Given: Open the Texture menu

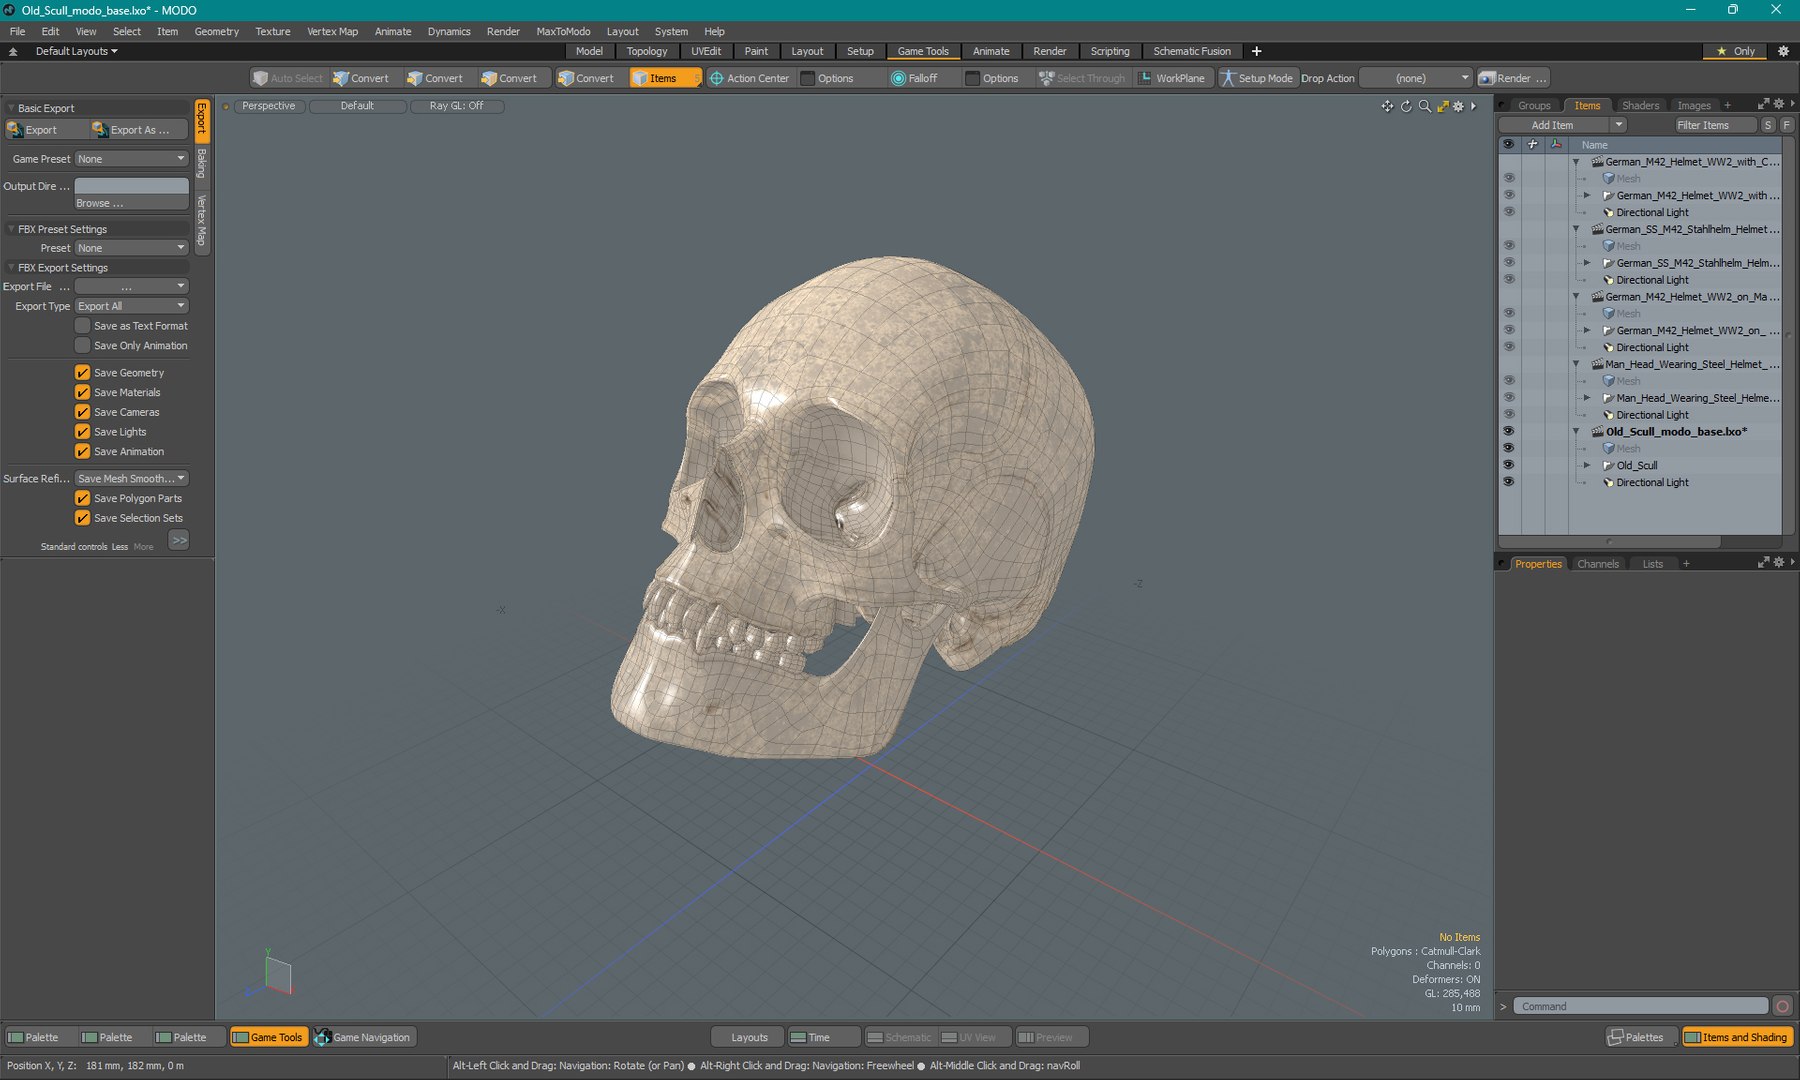Looking at the screenshot, I should pos(272,31).
